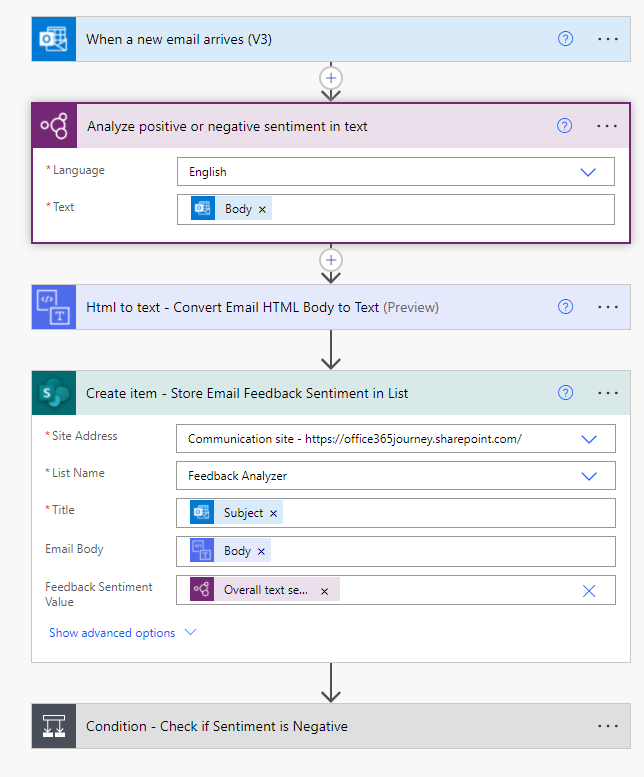Open help for the sentiment analysis step

pyautogui.click(x=564, y=126)
